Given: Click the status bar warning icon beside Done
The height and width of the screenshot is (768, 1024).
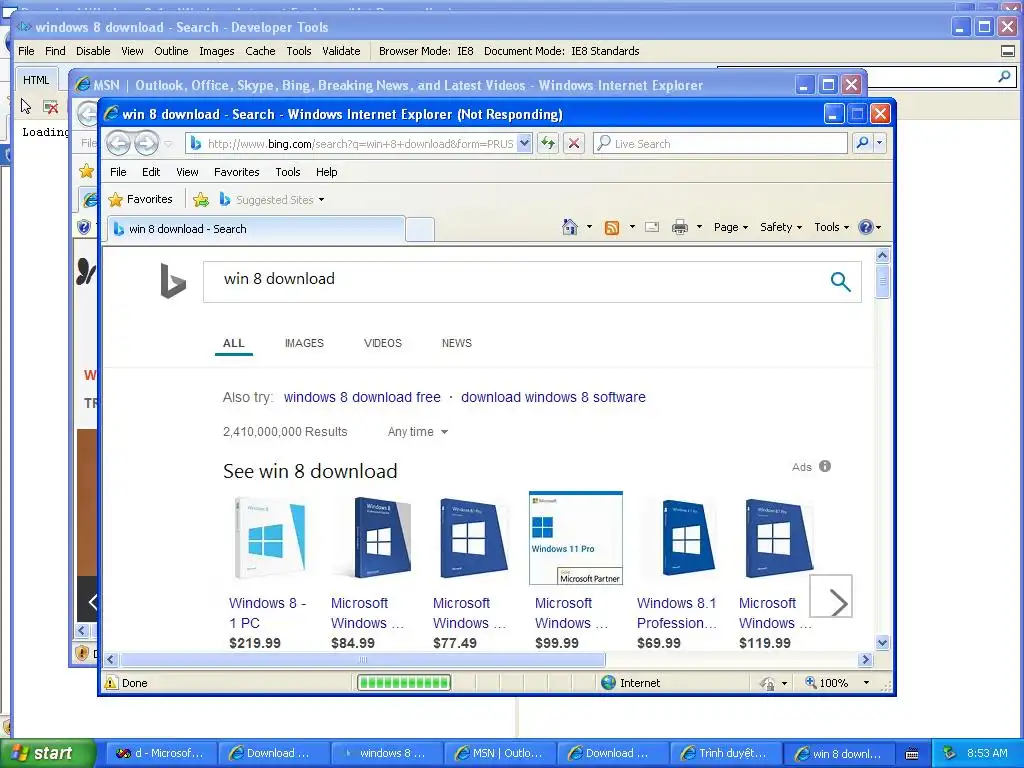Looking at the screenshot, I should (111, 682).
